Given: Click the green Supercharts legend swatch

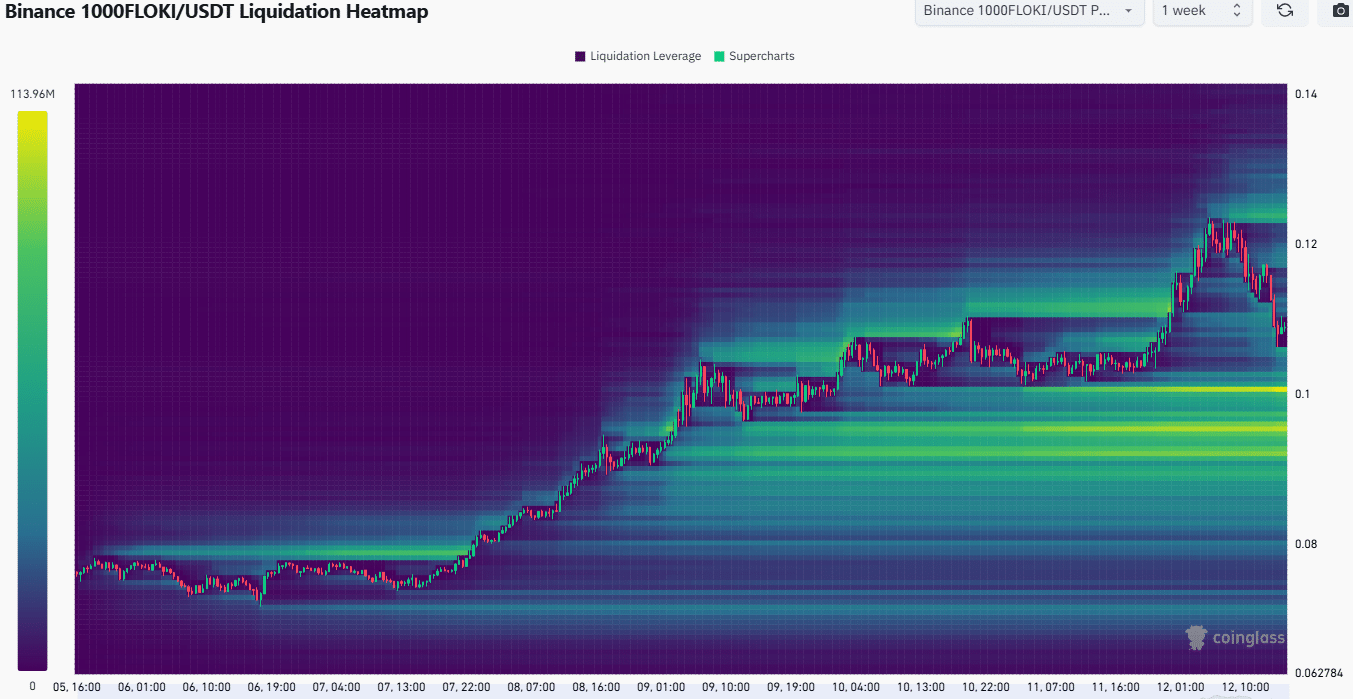Looking at the screenshot, I should pyautogui.click(x=719, y=56).
